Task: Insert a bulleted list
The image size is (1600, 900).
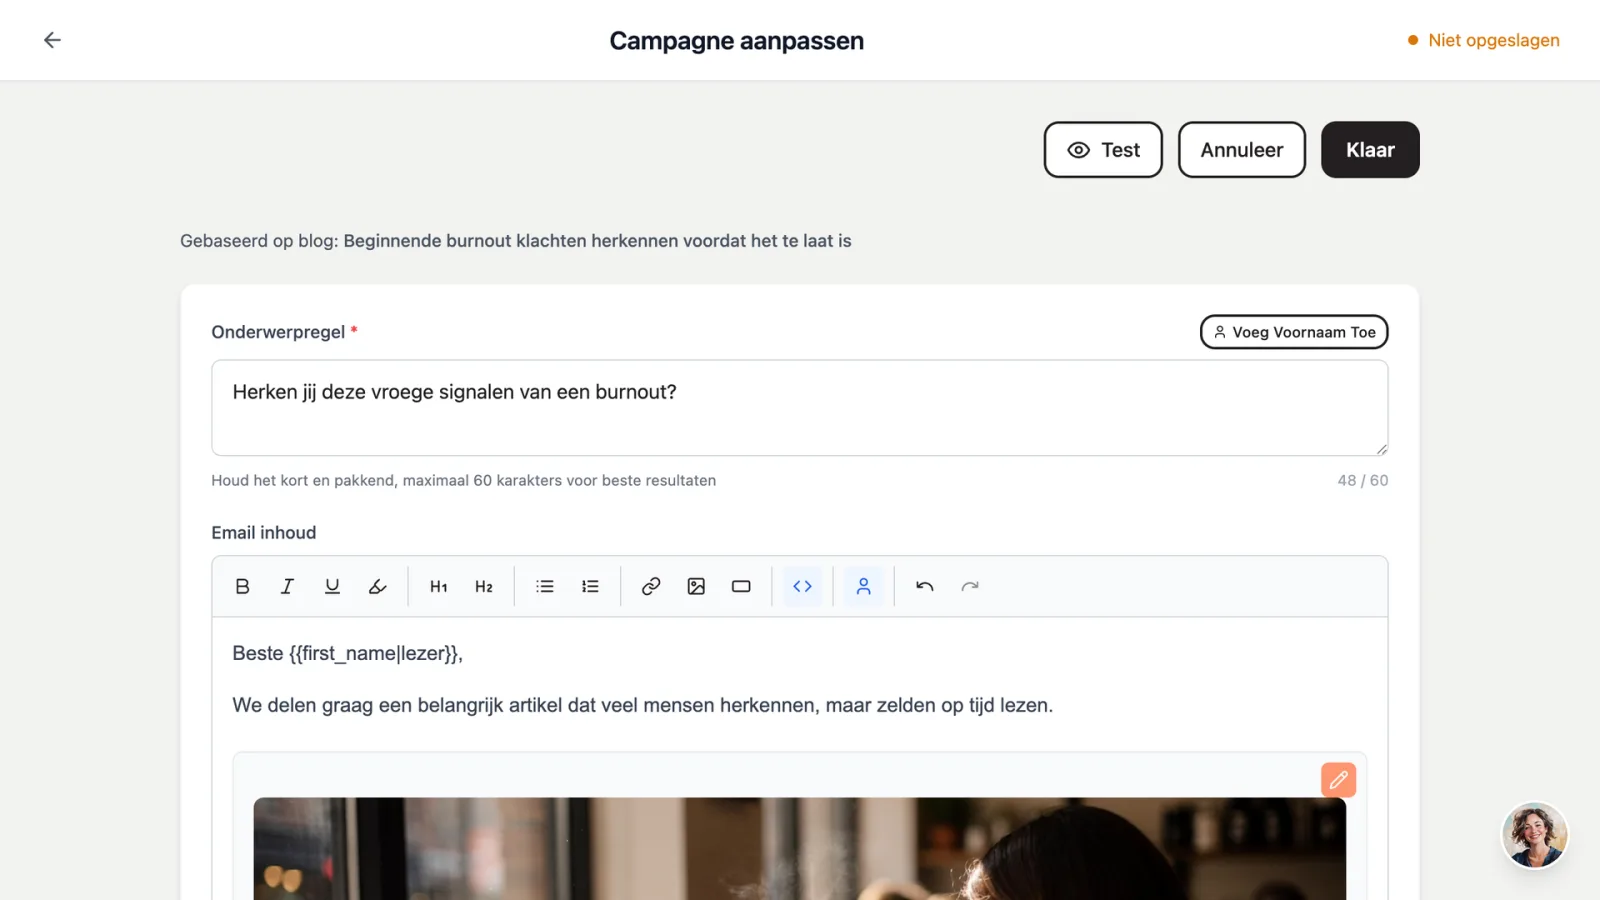Action: click(545, 586)
